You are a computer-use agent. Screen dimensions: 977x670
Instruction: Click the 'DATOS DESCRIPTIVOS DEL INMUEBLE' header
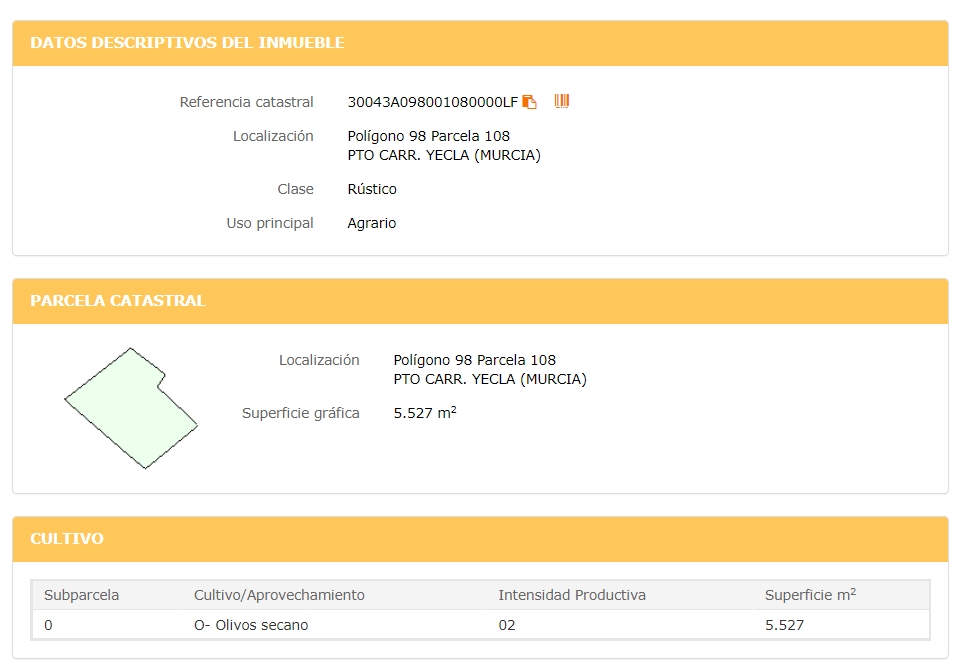click(x=187, y=43)
